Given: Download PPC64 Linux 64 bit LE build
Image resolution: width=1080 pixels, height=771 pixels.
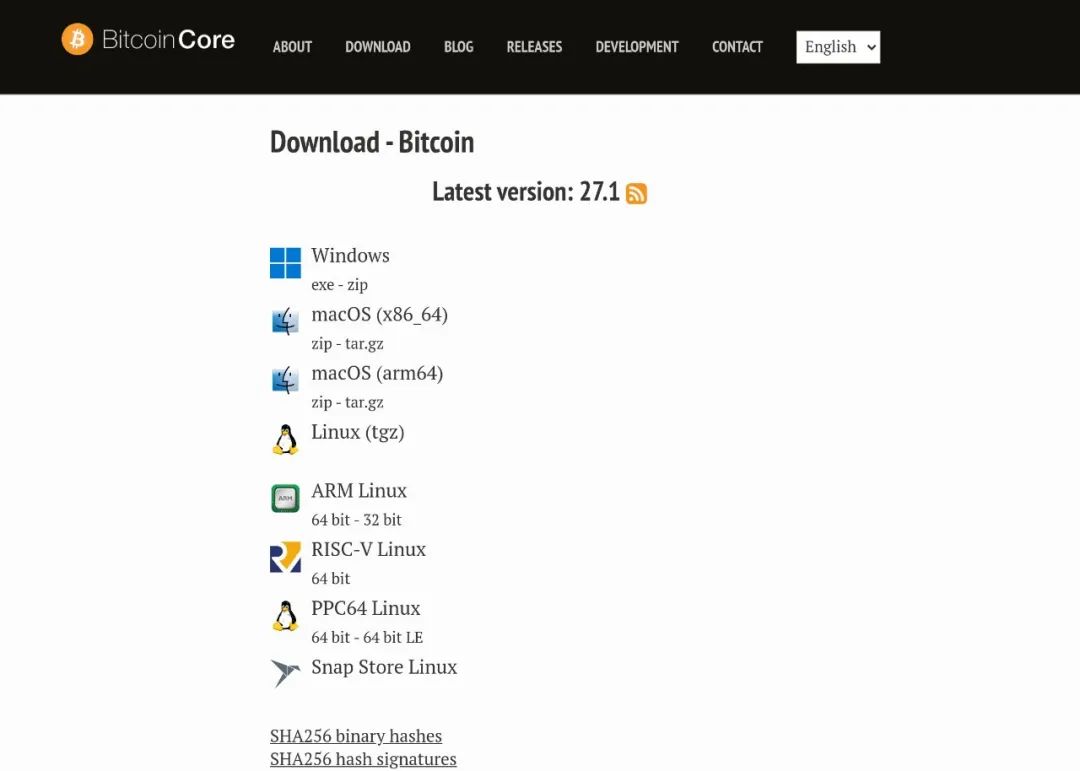Looking at the screenshot, I should click(393, 638).
